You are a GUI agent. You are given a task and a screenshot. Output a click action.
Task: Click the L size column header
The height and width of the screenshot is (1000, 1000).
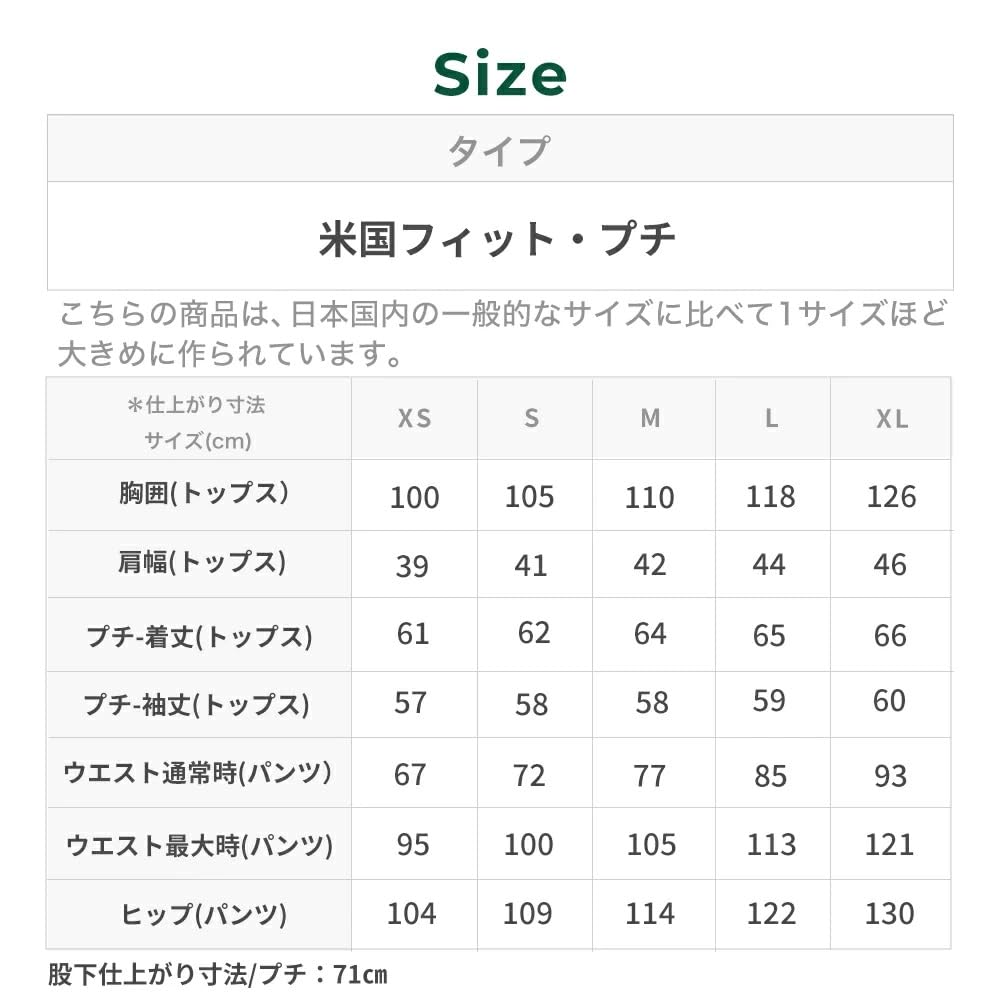tap(771, 419)
